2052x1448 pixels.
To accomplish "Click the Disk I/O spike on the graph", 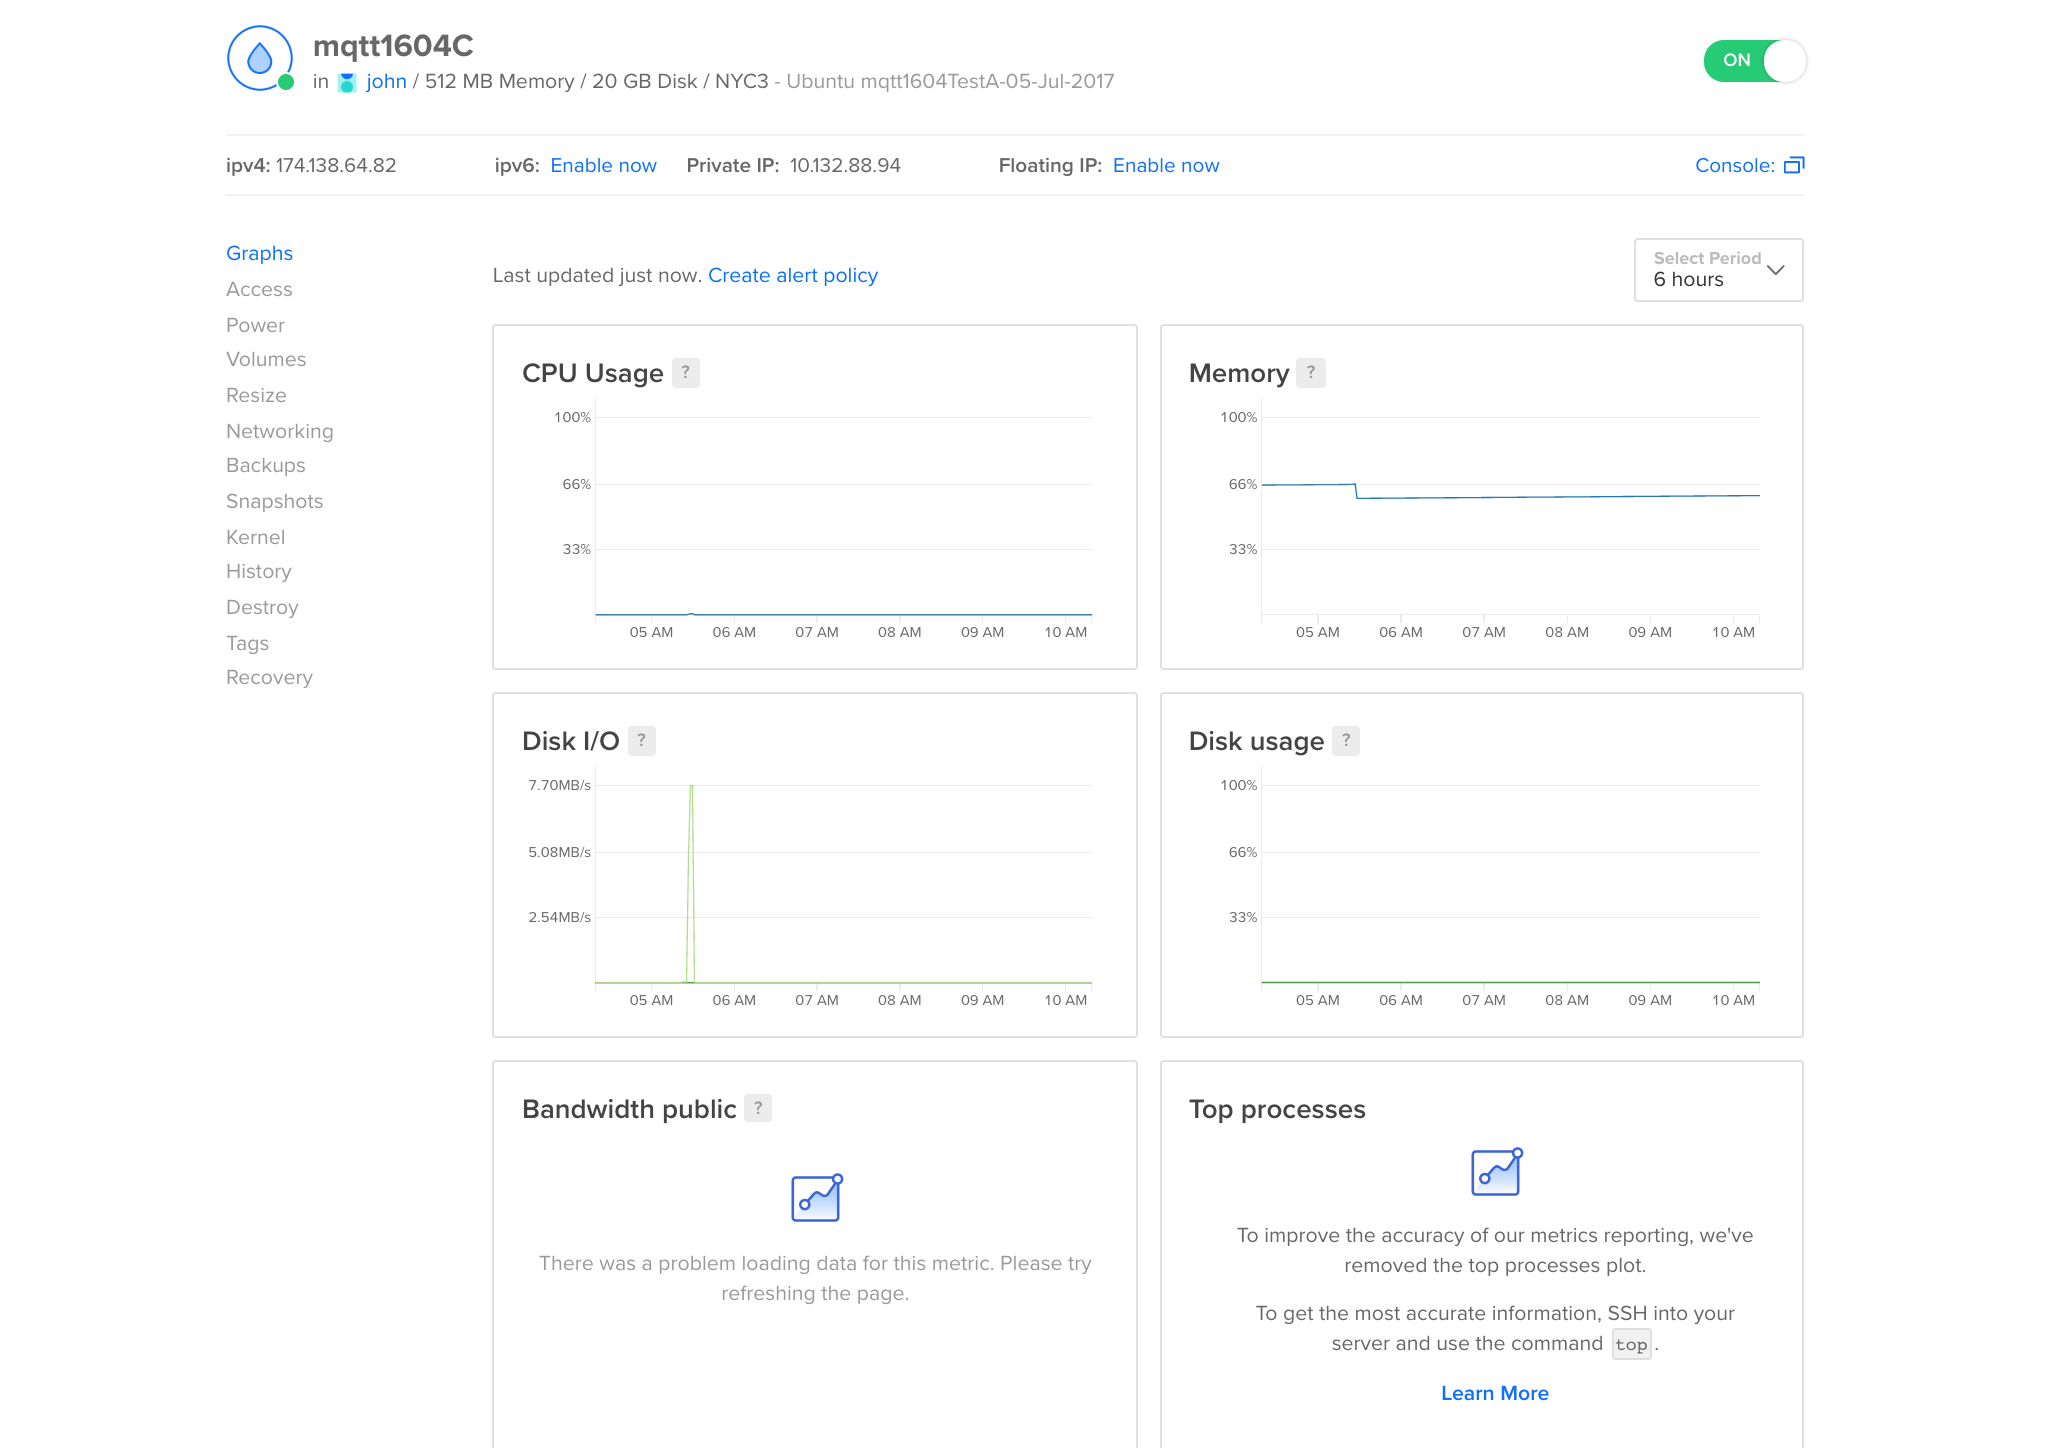I will tap(691, 884).
